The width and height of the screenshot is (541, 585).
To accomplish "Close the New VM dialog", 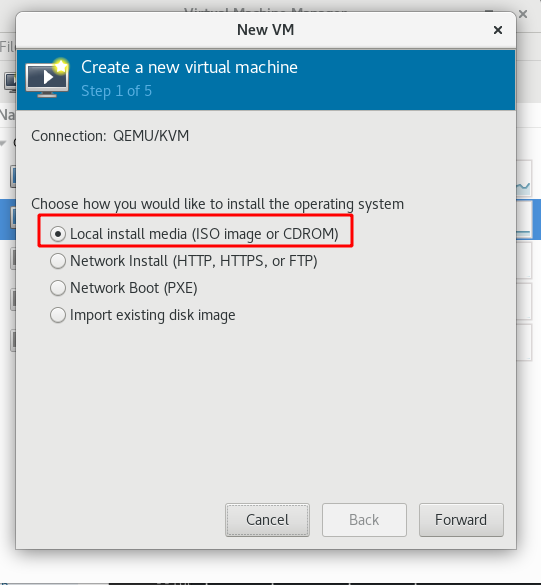I will tap(498, 30).
